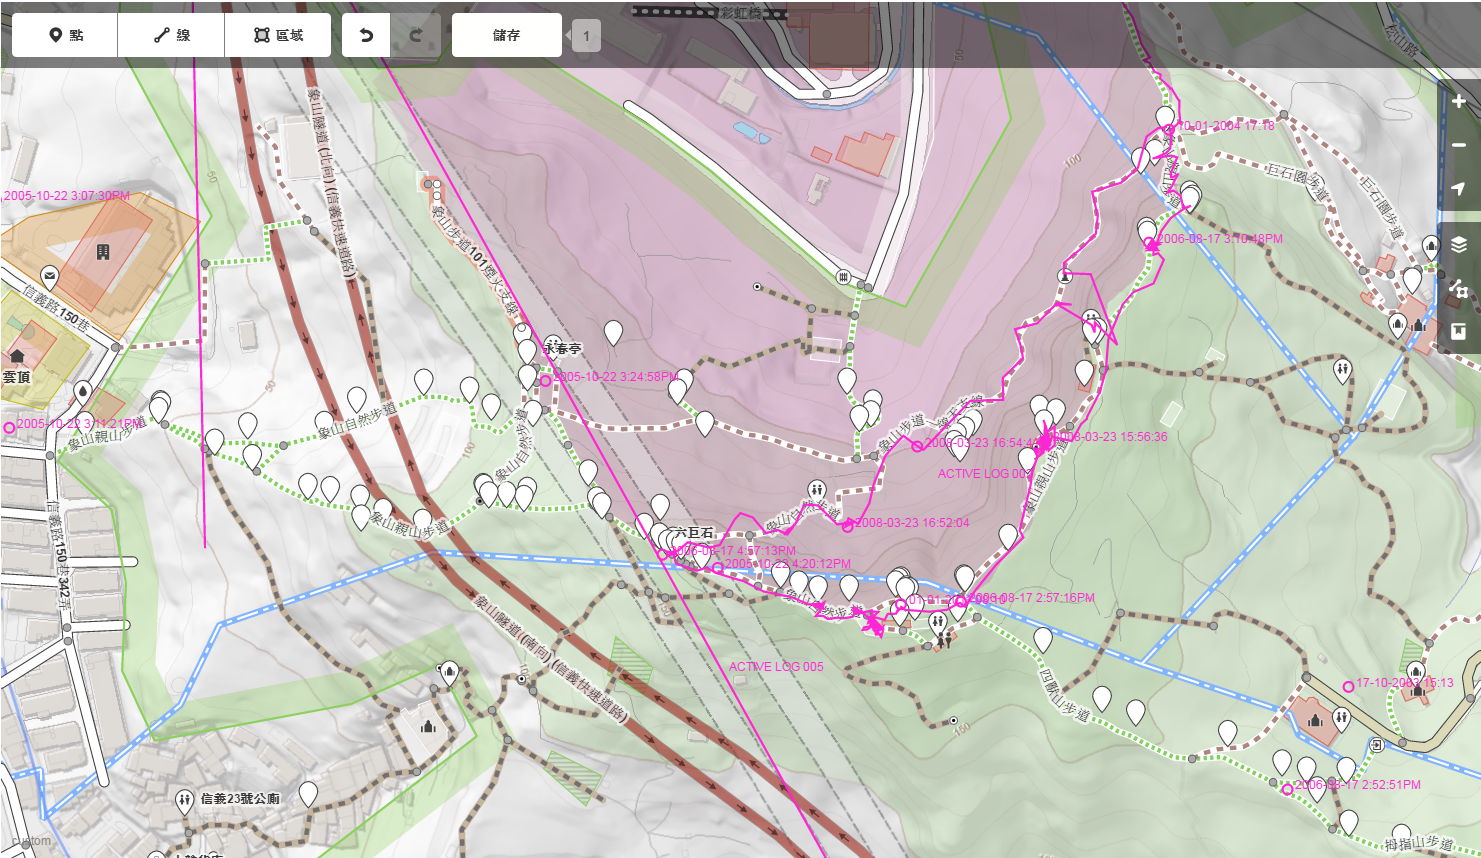The image size is (1481, 858).
Task: Select the 雲頂 house icon
Action: click(x=17, y=356)
